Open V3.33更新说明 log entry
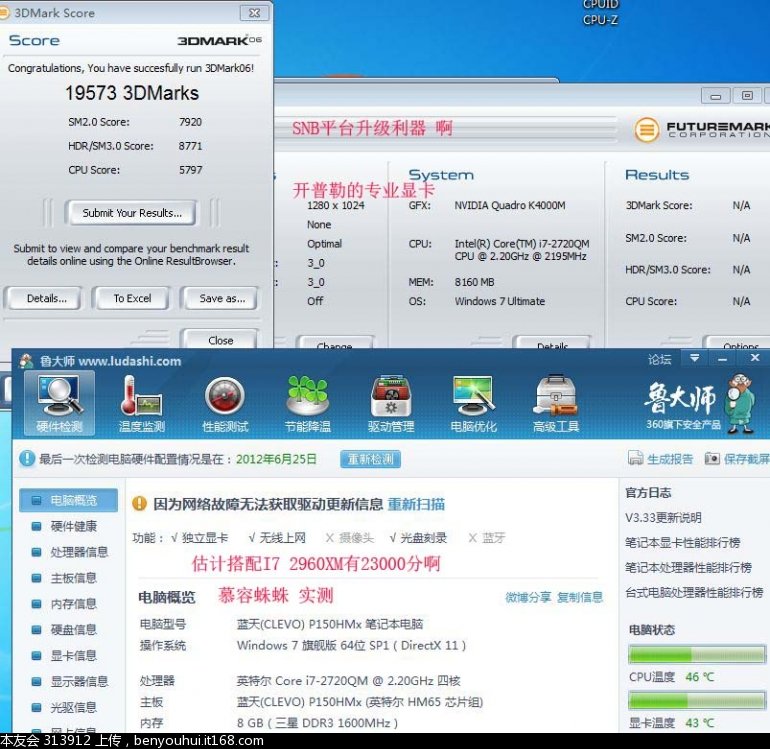 tap(663, 518)
